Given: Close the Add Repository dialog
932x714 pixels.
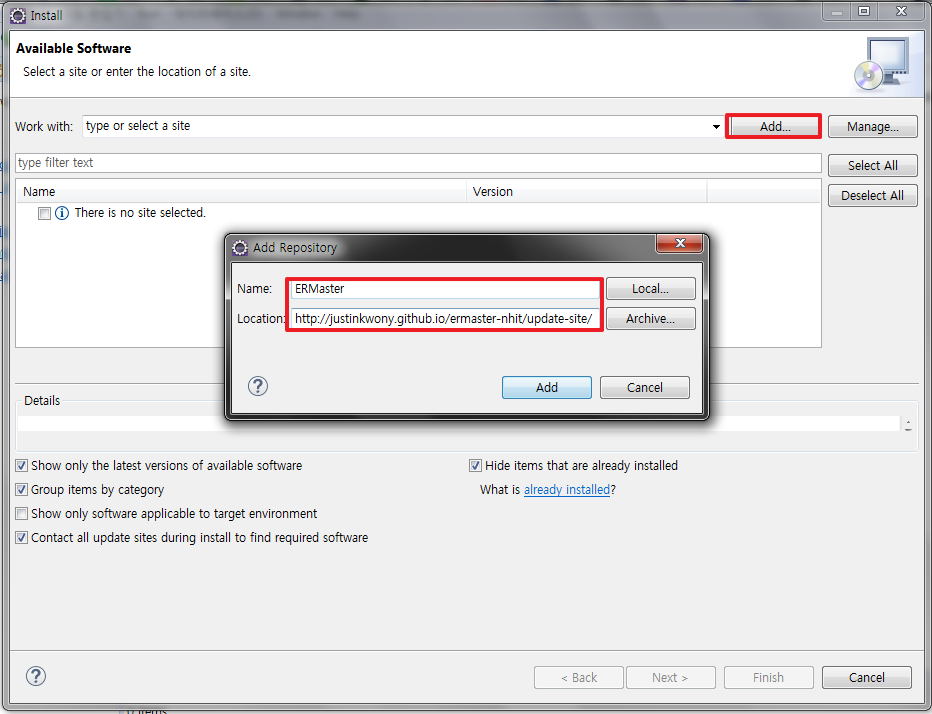Looking at the screenshot, I should click(679, 243).
